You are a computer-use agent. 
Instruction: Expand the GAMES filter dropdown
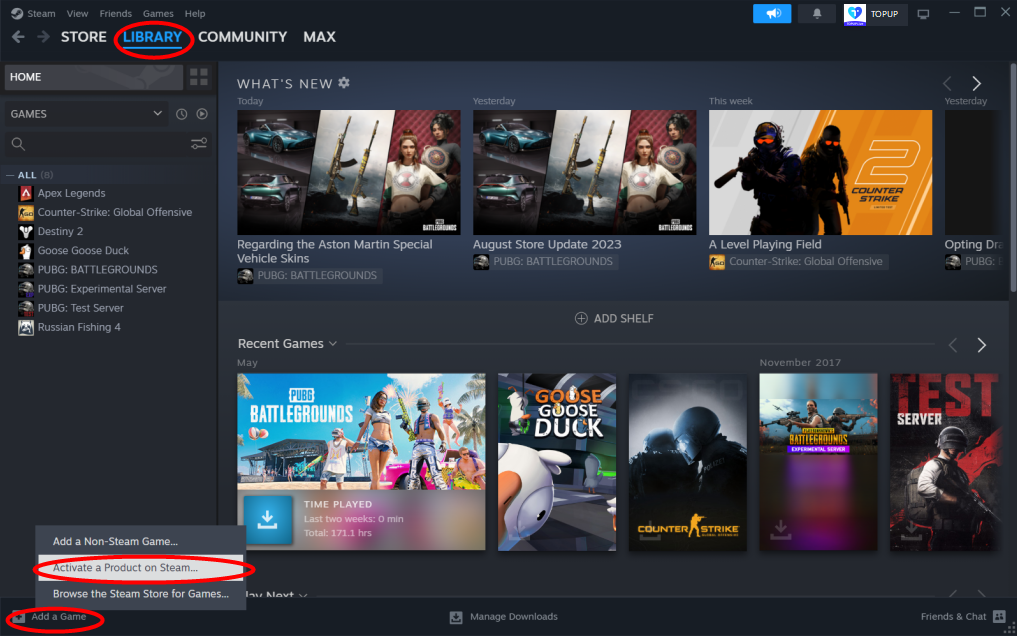[x=157, y=114]
